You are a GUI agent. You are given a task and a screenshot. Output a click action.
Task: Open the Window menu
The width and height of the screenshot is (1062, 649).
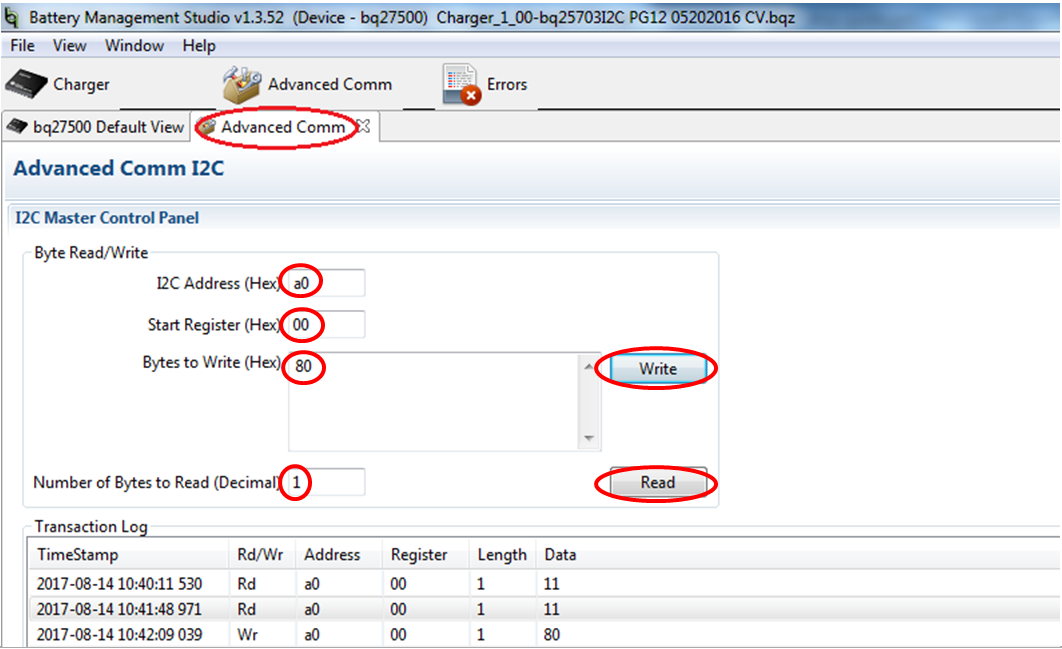coord(134,45)
